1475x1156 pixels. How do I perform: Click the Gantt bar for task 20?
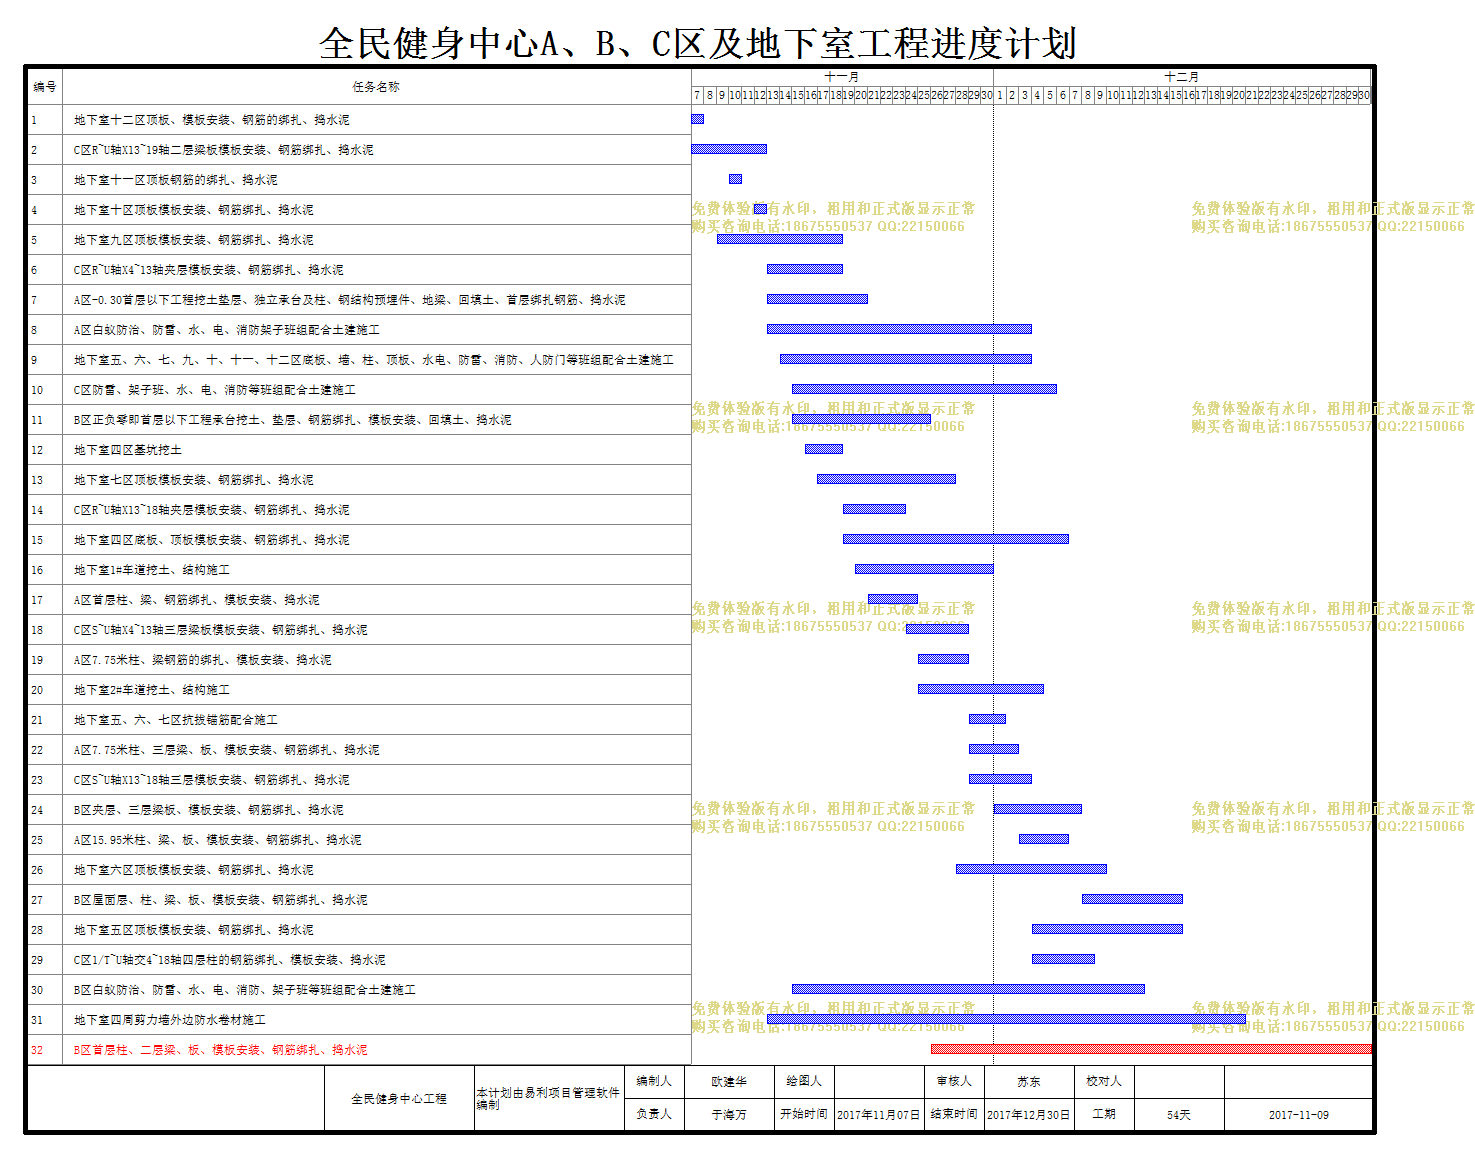(981, 689)
